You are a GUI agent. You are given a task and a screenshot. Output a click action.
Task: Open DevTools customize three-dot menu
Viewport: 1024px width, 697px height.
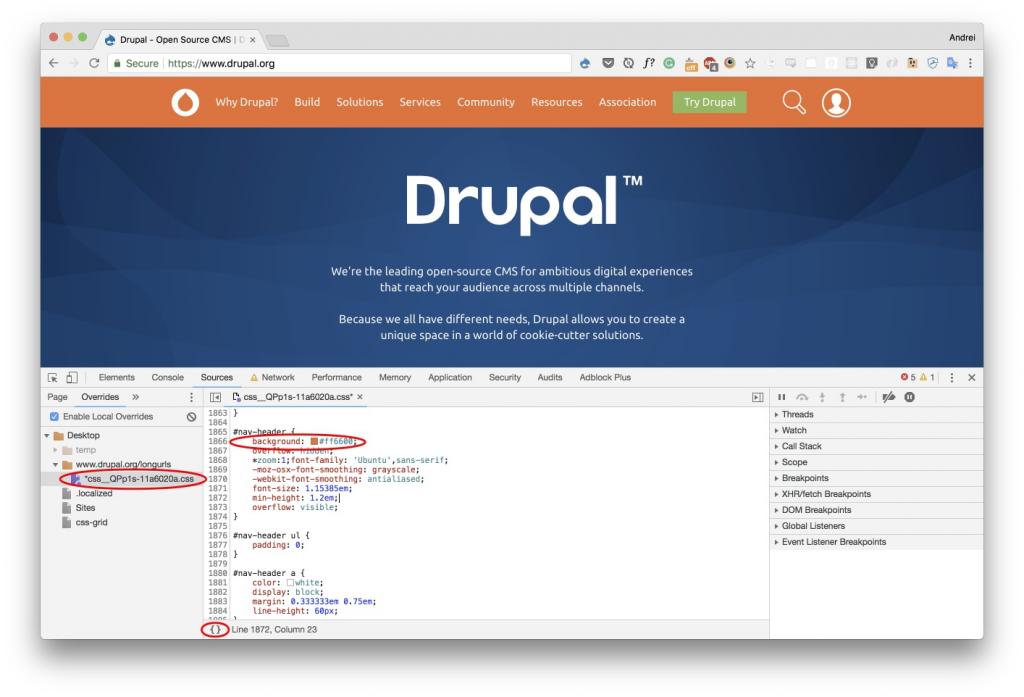click(952, 378)
